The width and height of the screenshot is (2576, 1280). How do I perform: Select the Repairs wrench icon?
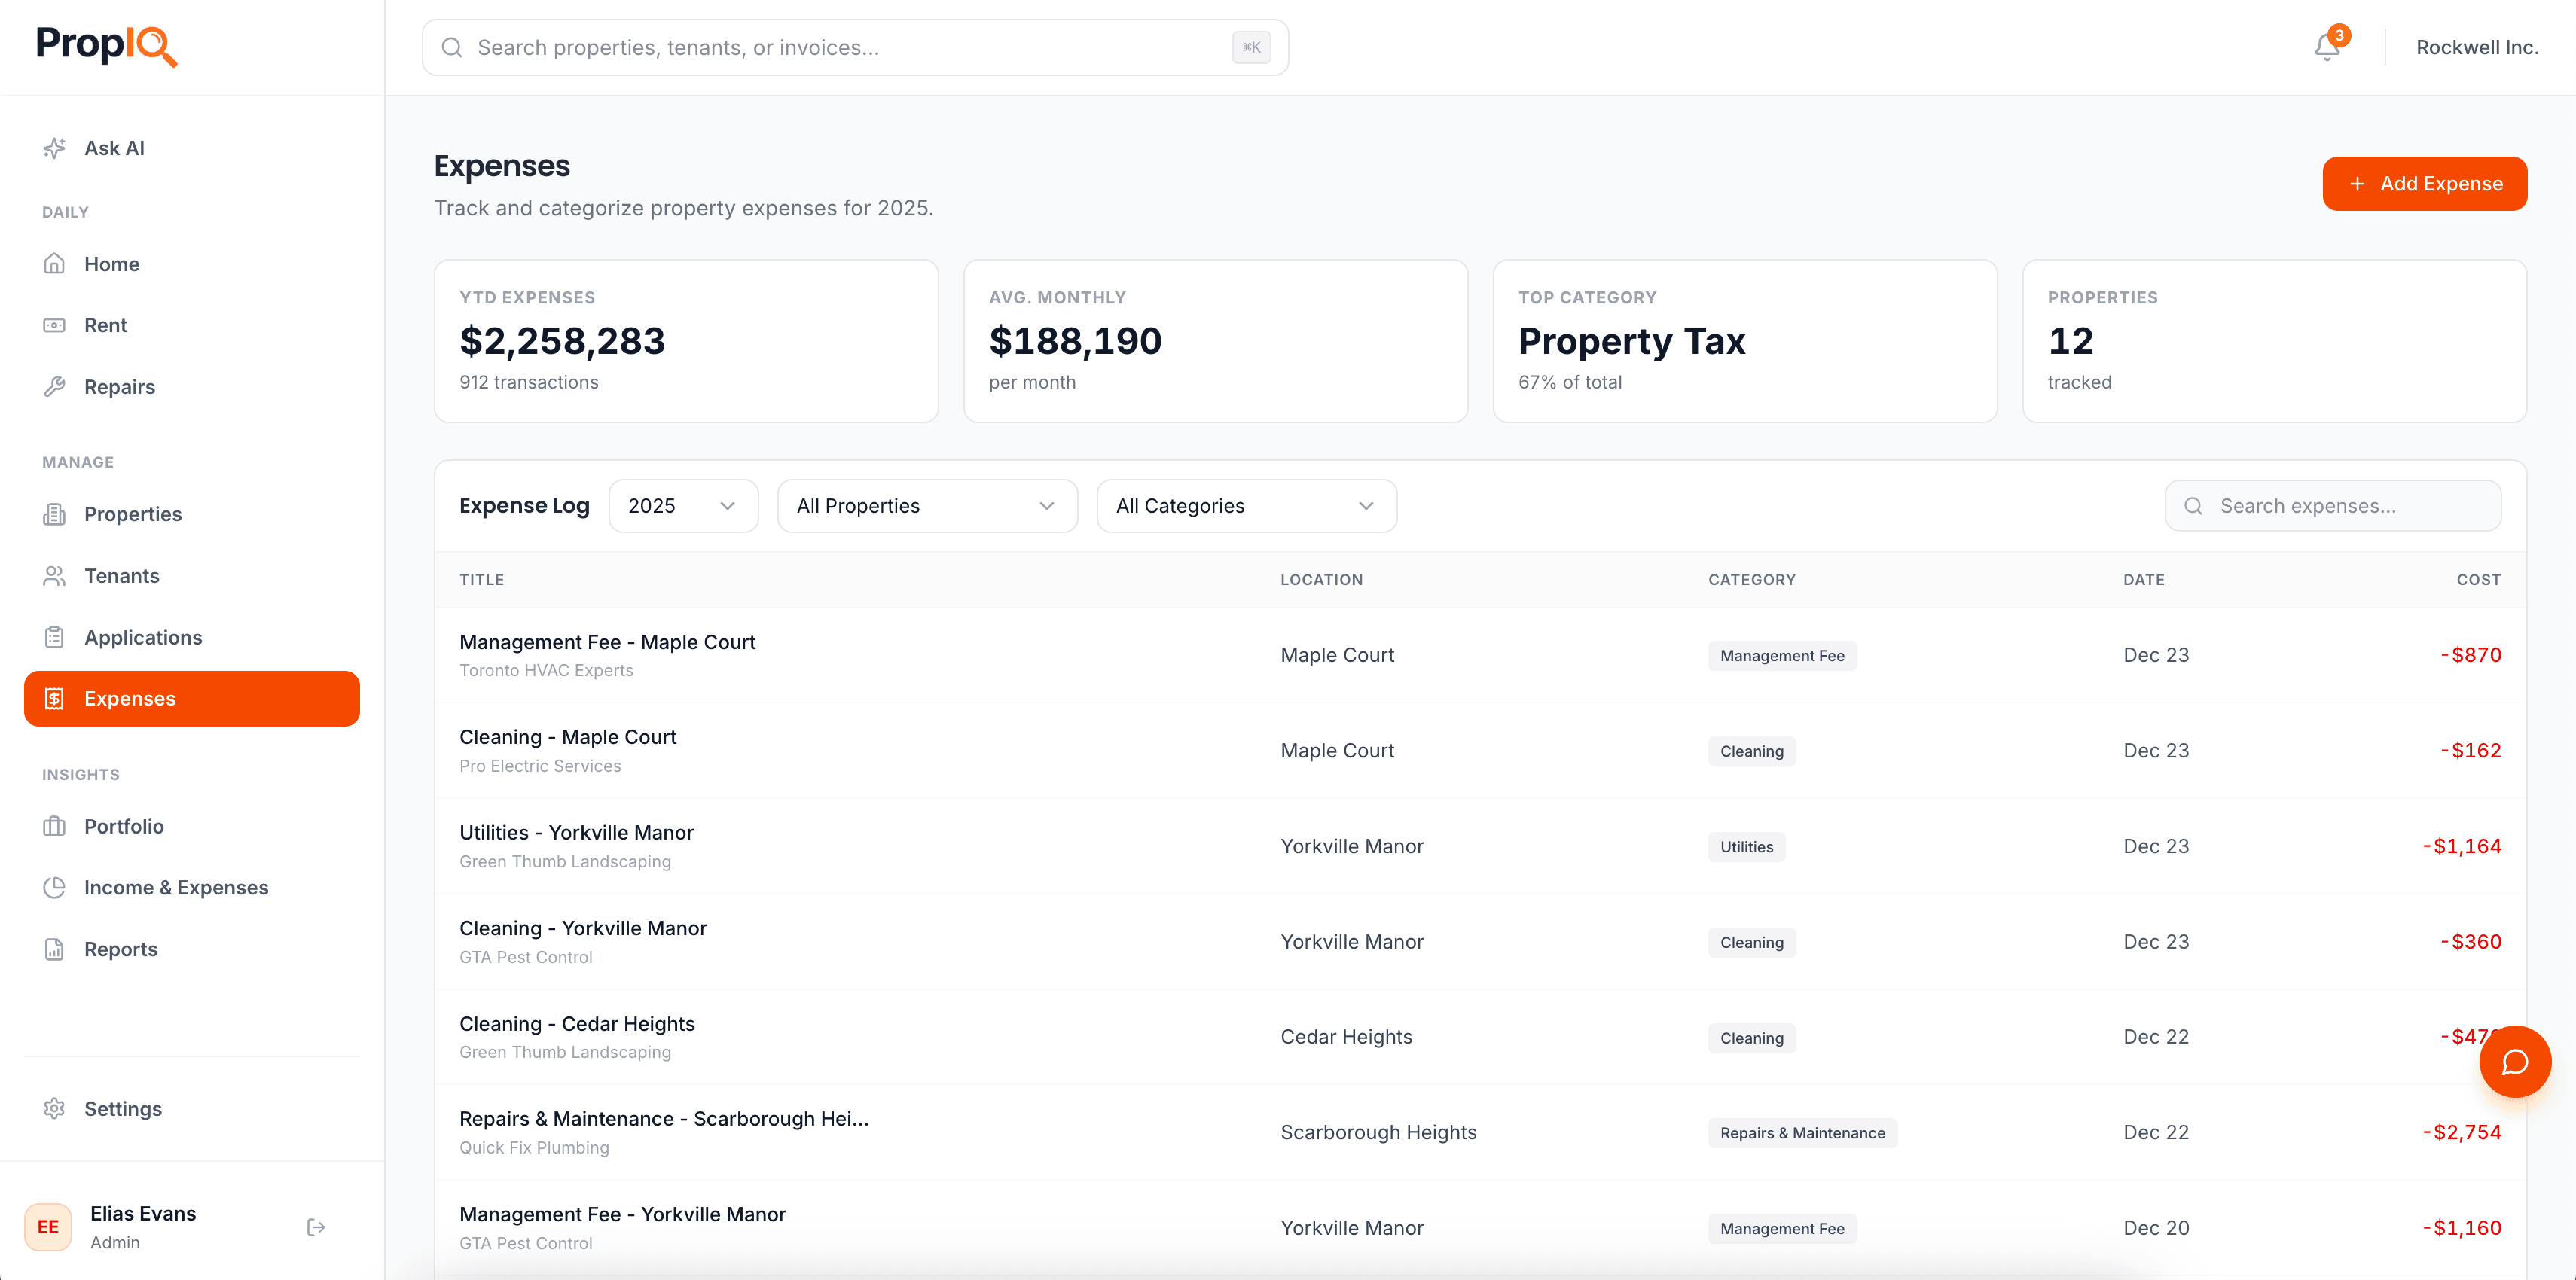pos(54,386)
